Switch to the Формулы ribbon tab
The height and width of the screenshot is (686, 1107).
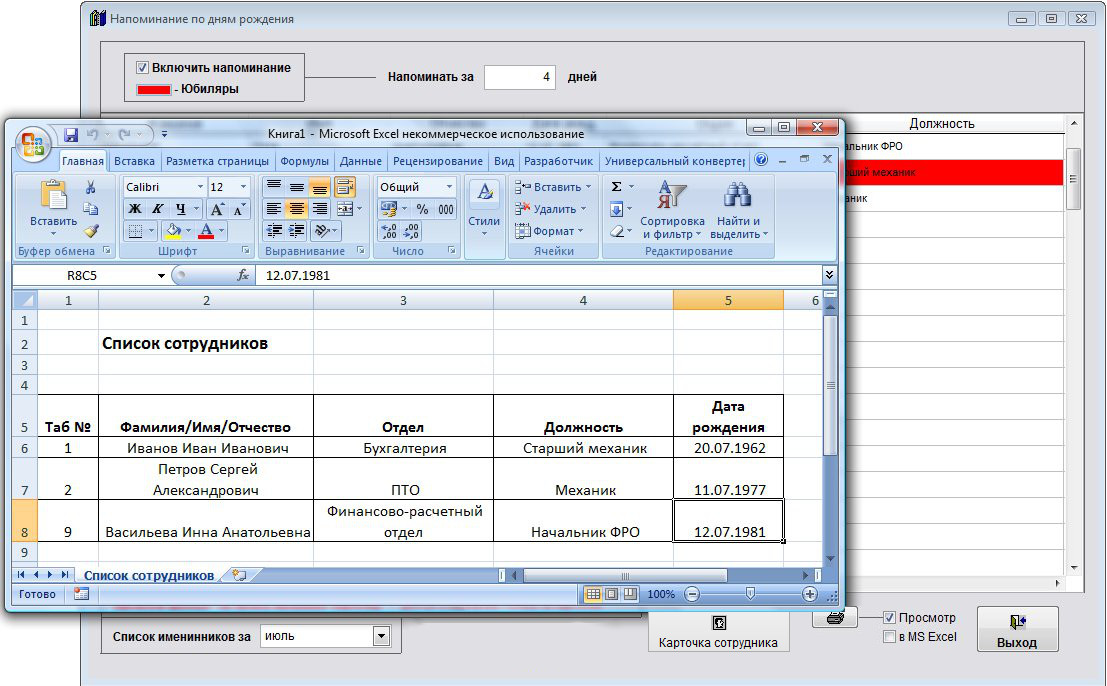(x=304, y=161)
